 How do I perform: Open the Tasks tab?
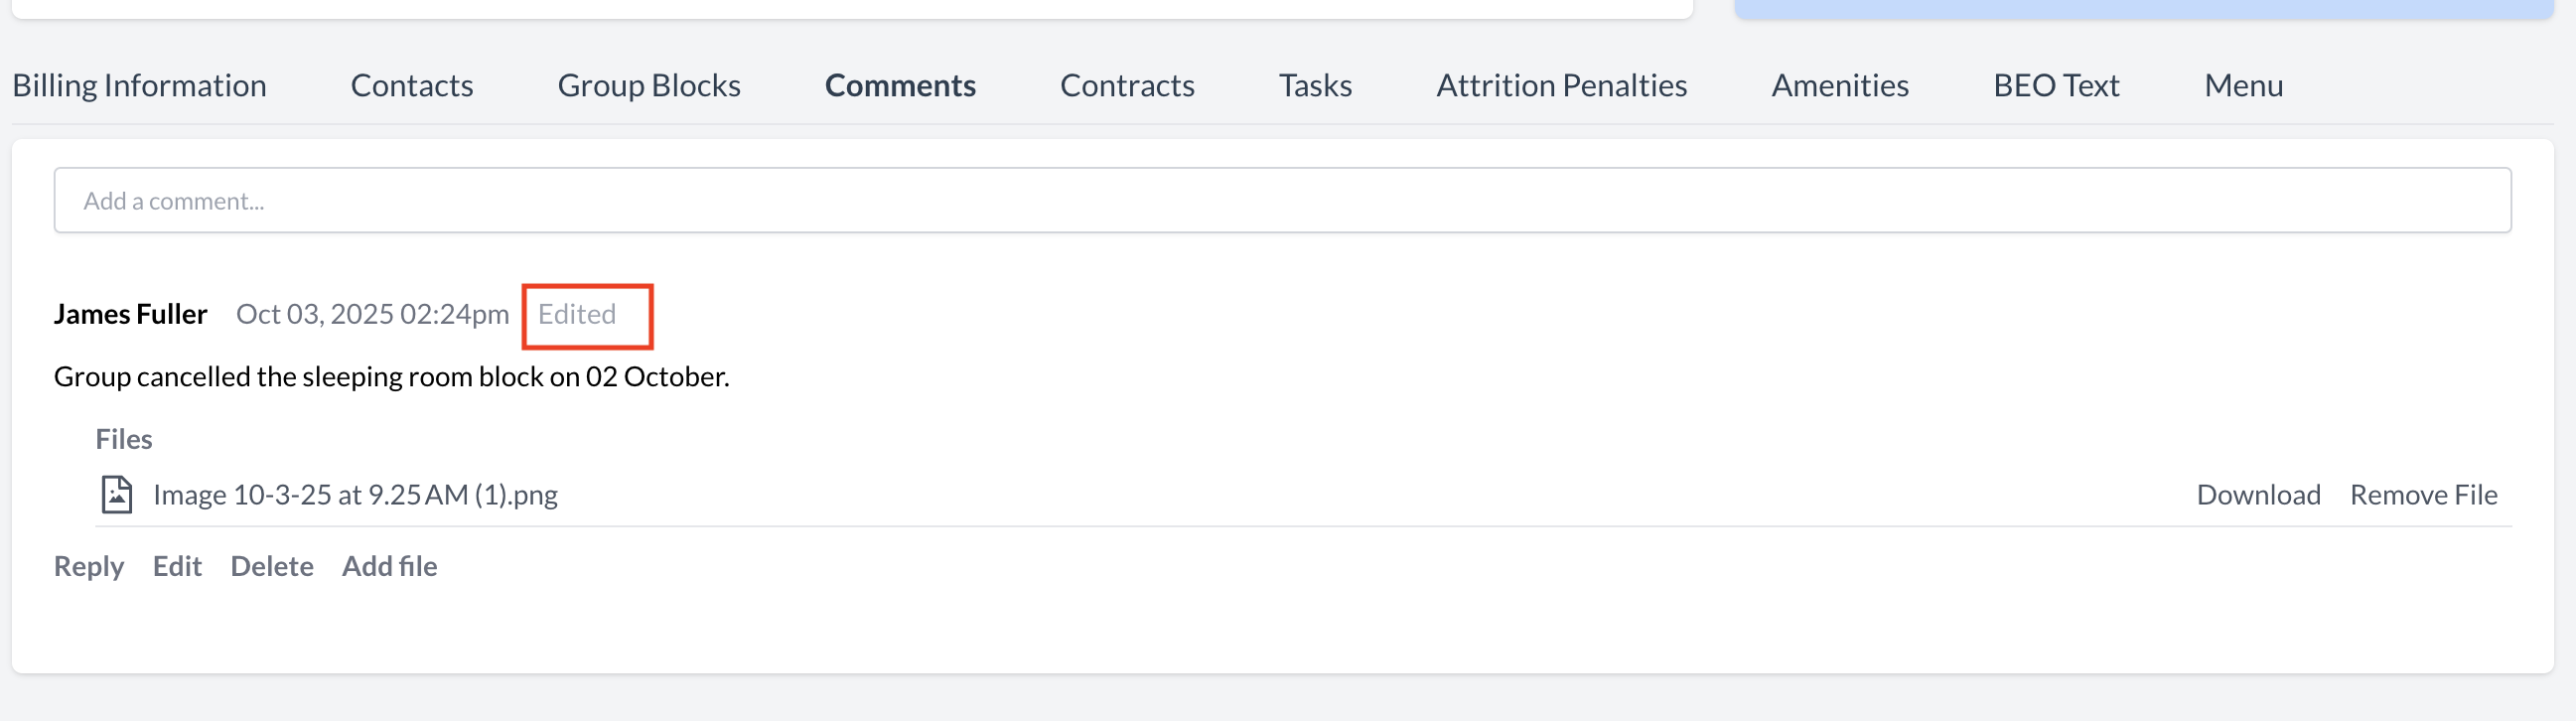pyautogui.click(x=1315, y=85)
